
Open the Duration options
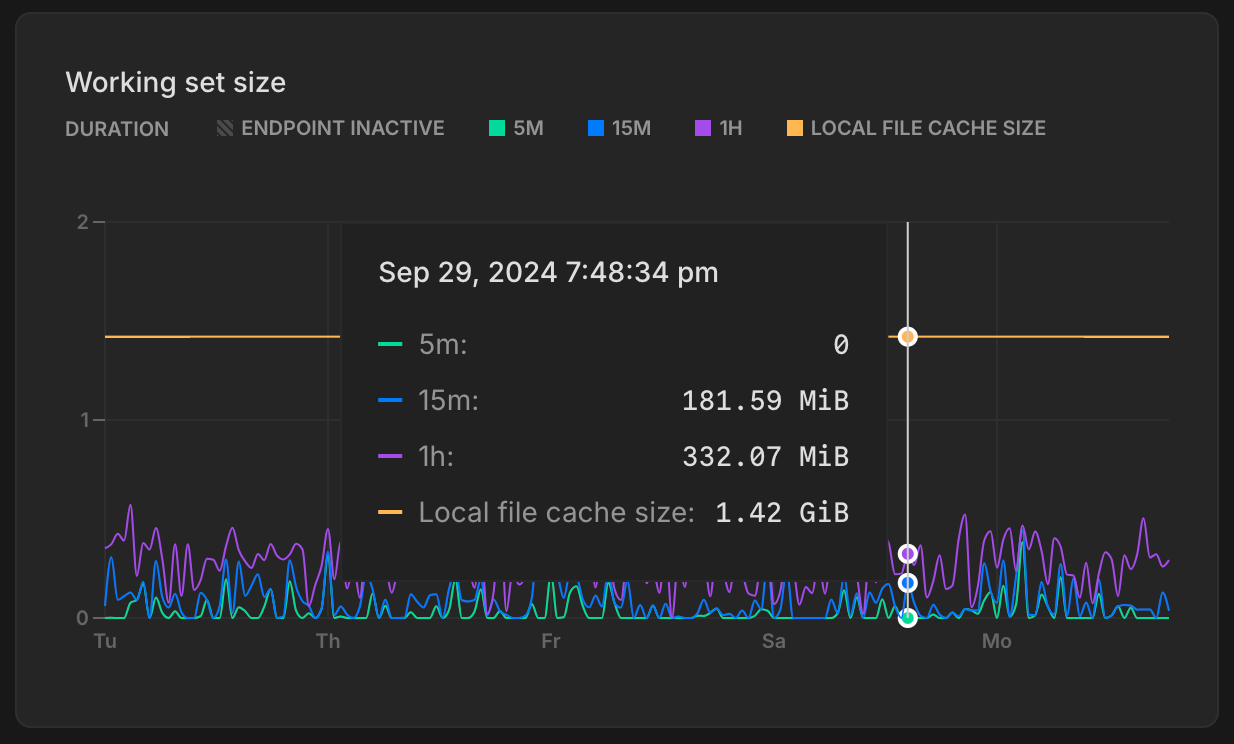[x=117, y=128]
